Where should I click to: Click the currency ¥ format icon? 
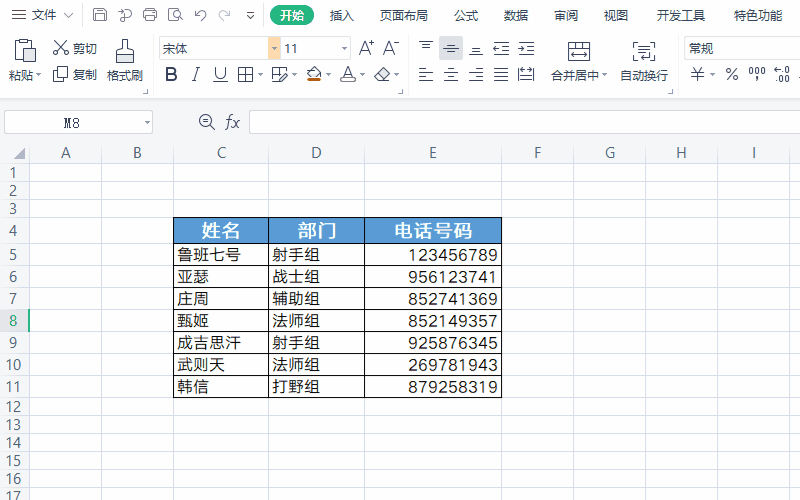click(697, 74)
